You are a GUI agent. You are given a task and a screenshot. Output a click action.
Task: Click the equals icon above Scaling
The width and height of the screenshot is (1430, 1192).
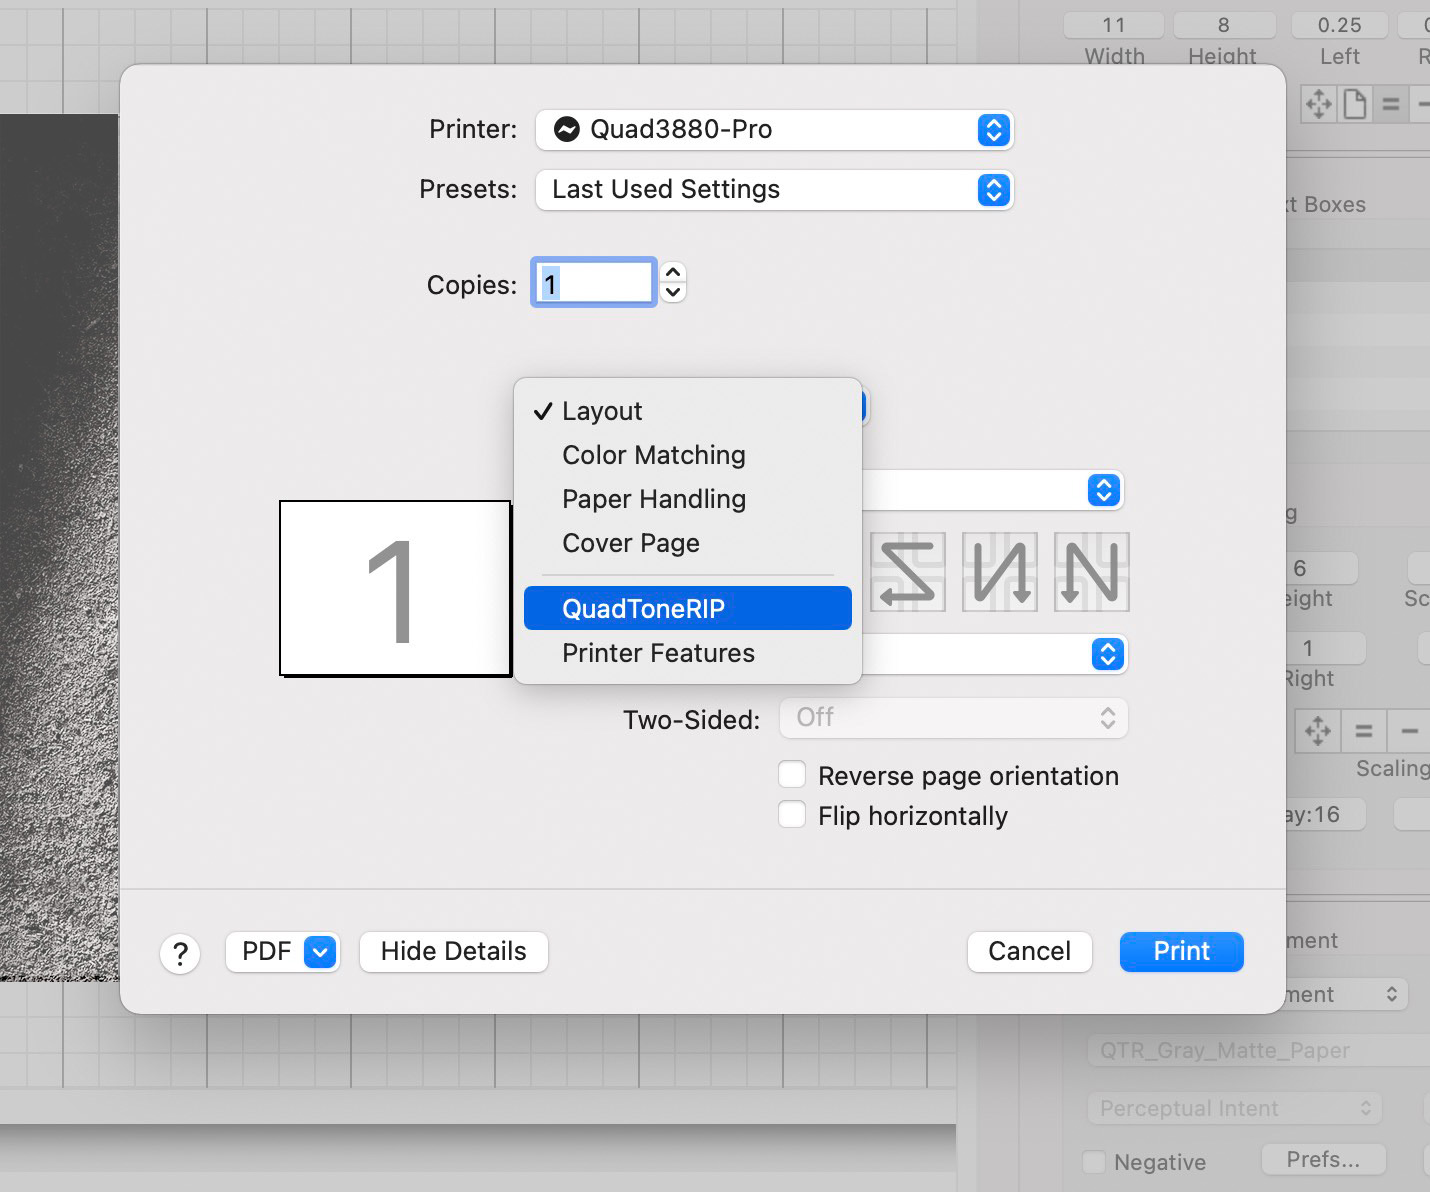coord(1363,731)
